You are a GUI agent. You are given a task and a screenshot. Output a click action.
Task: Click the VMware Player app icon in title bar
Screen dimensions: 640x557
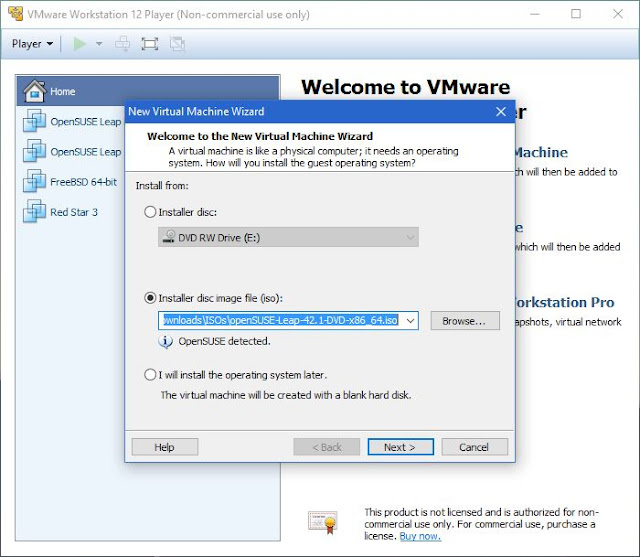(16, 13)
